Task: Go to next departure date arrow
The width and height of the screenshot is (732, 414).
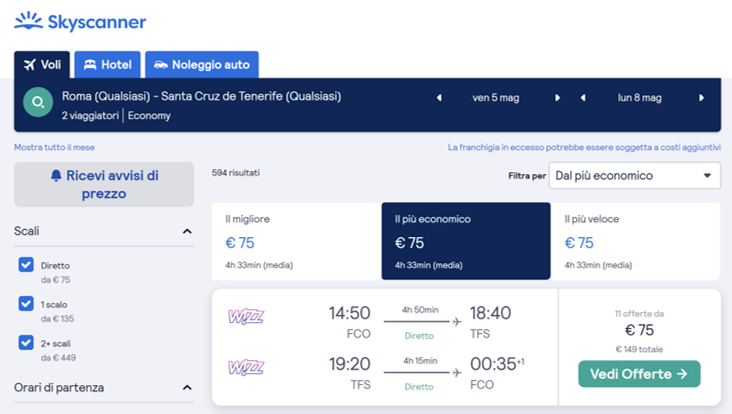Action: coord(557,98)
